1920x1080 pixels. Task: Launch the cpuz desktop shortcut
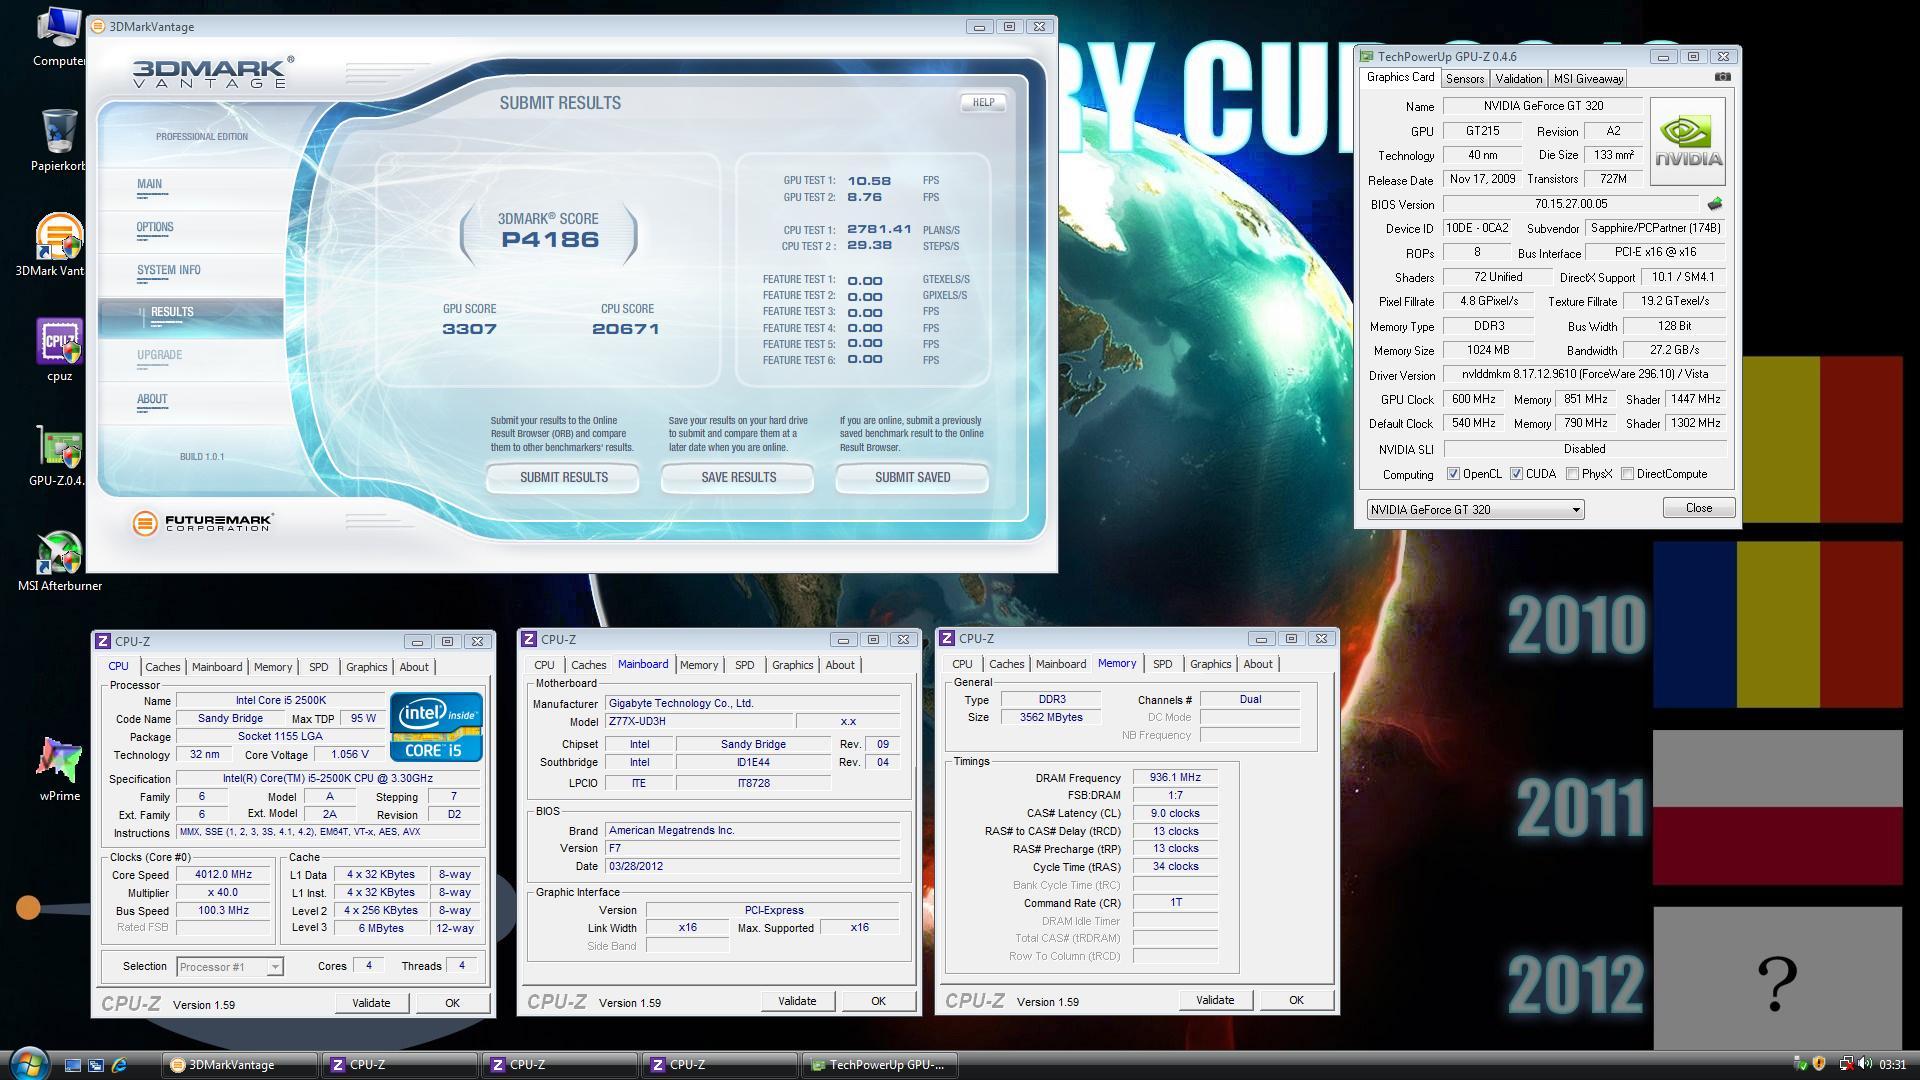pos(59,351)
